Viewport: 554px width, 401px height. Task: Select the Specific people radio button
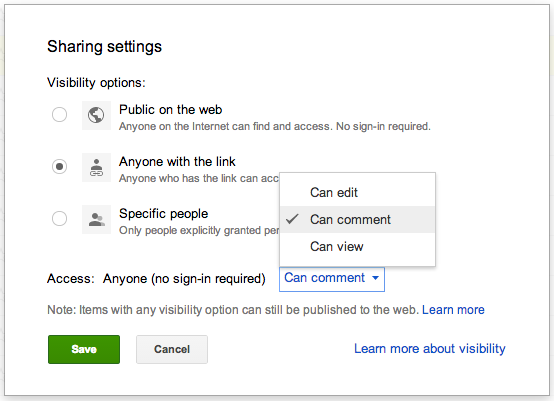(x=59, y=218)
